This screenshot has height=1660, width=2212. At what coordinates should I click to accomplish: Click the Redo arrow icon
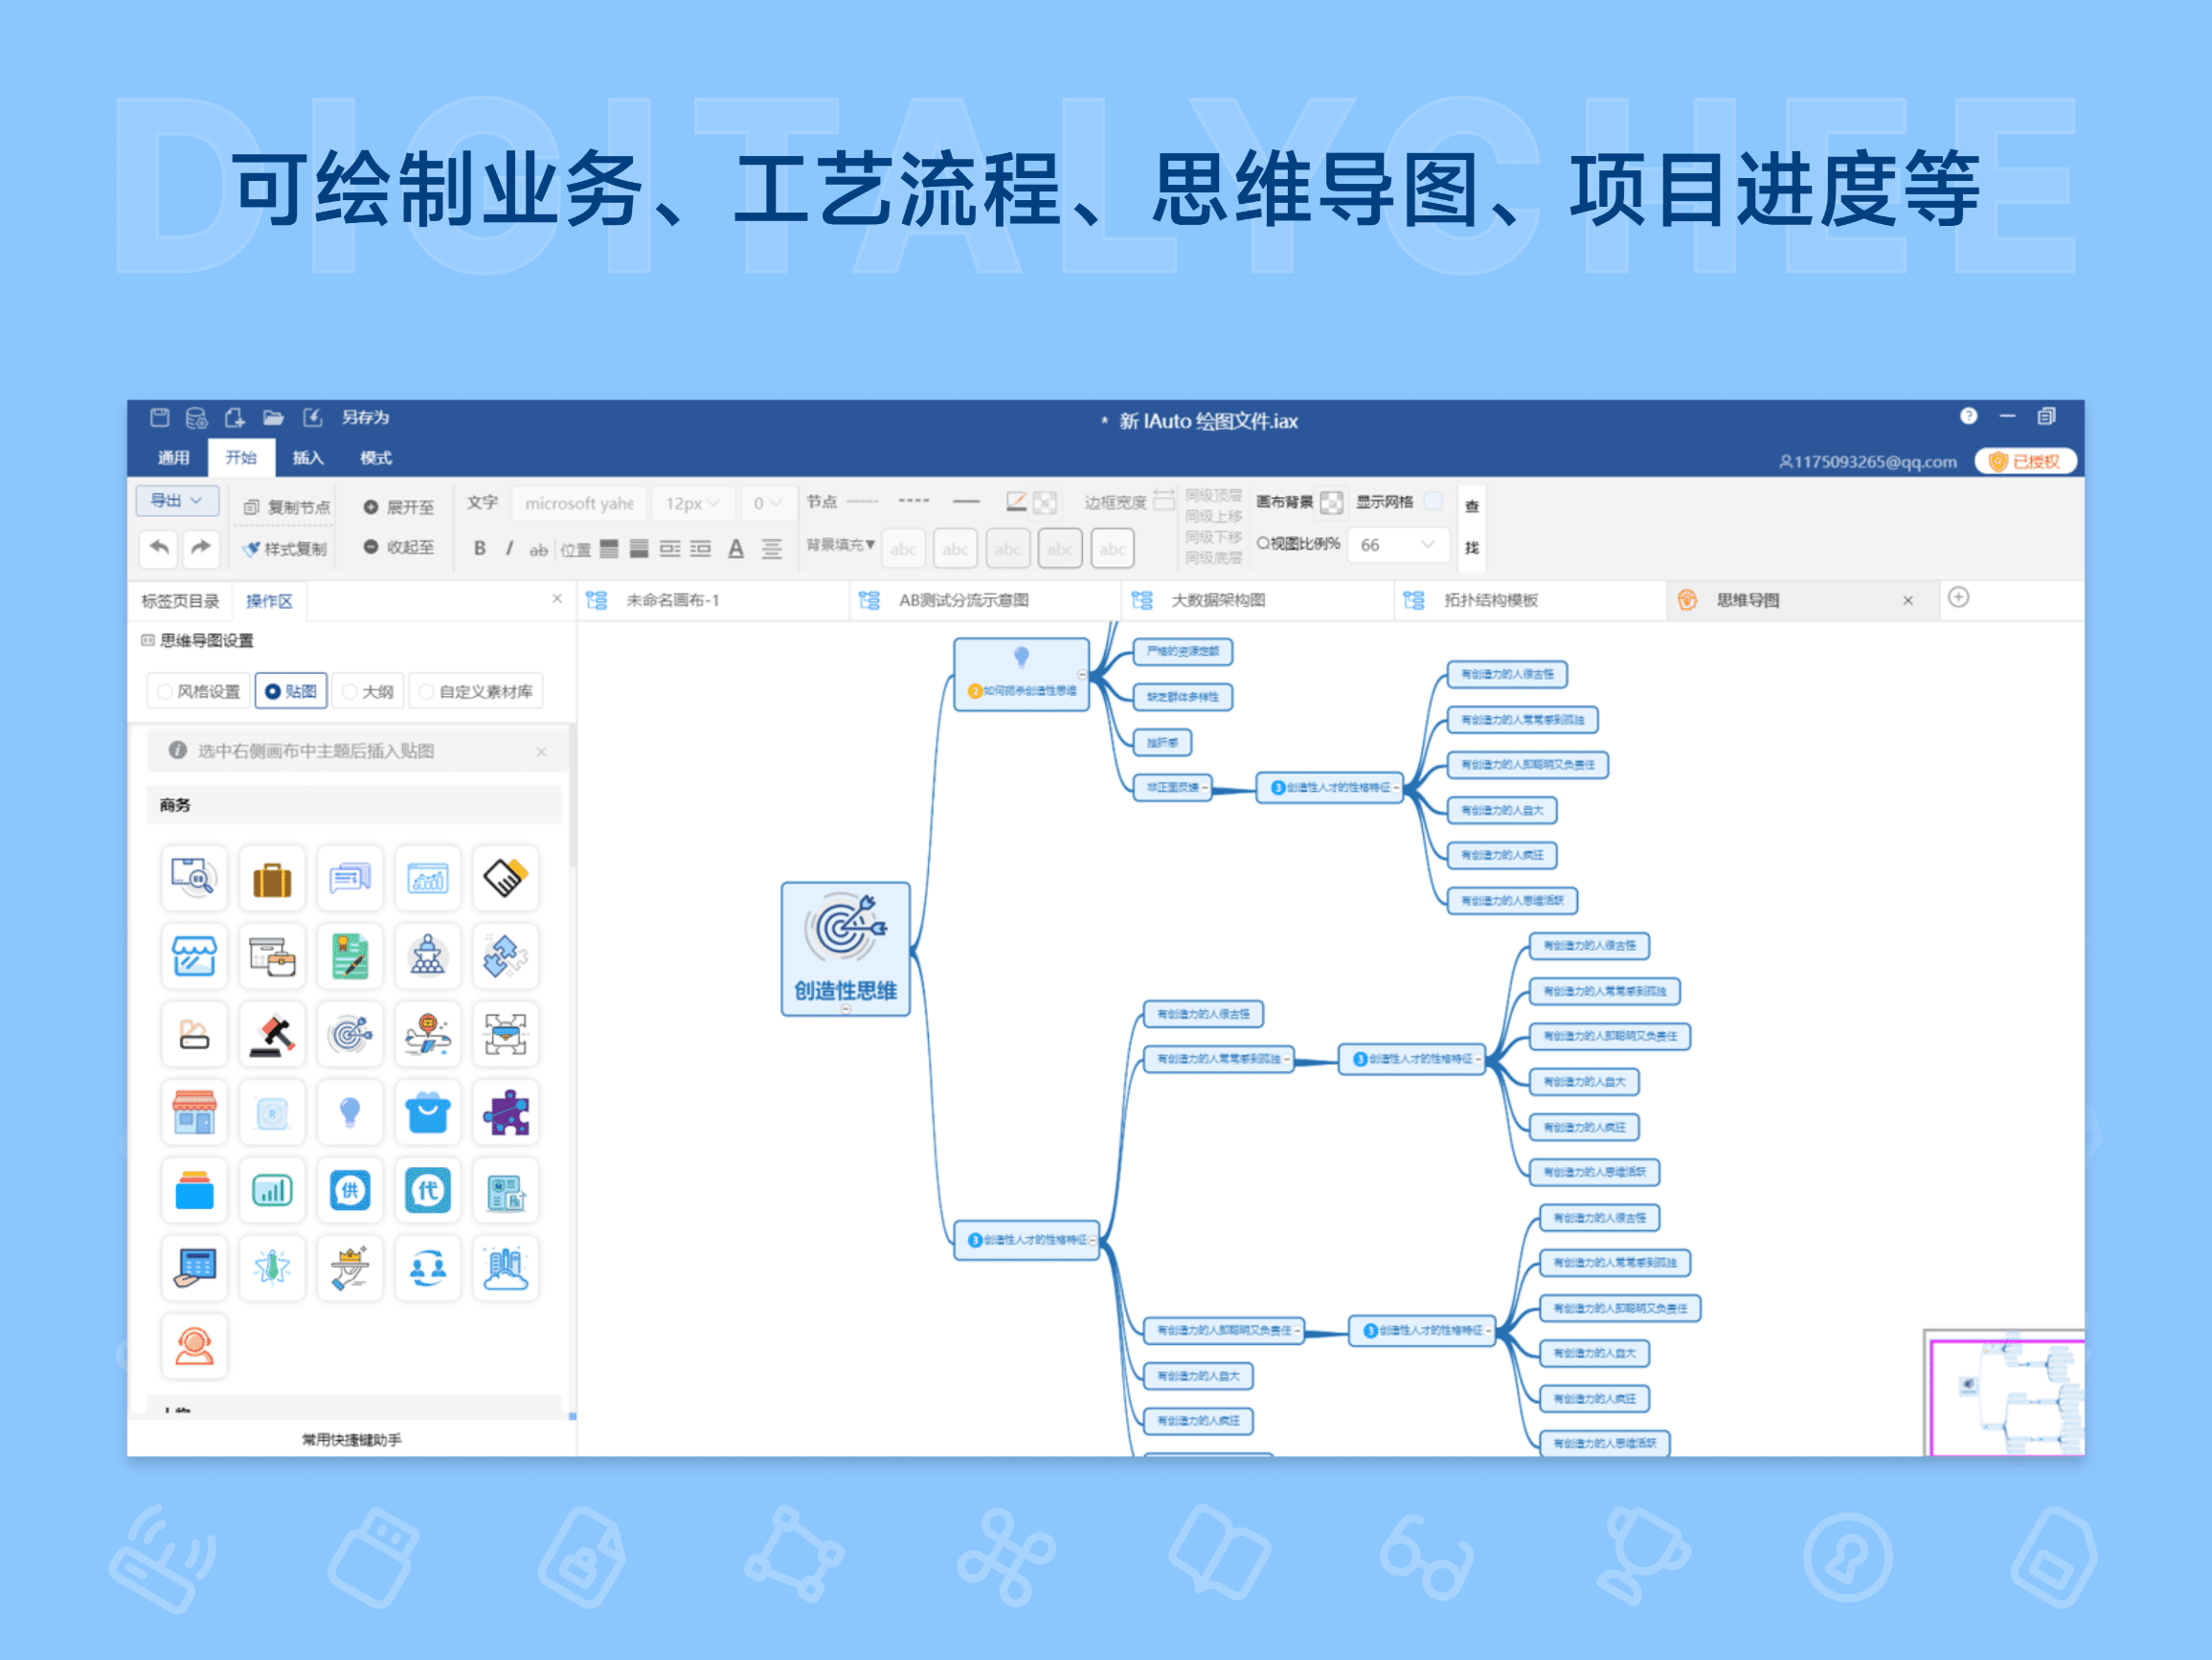tap(202, 549)
